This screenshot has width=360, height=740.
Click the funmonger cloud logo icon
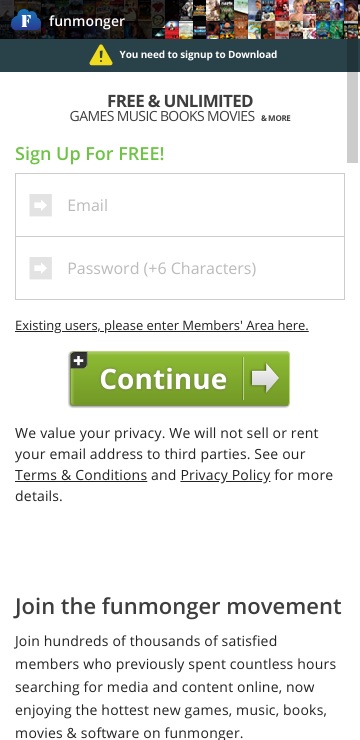tap(25, 21)
